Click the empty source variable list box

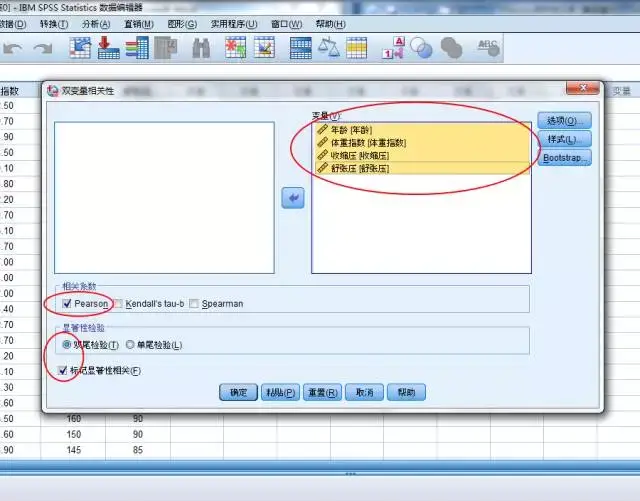coord(164,198)
